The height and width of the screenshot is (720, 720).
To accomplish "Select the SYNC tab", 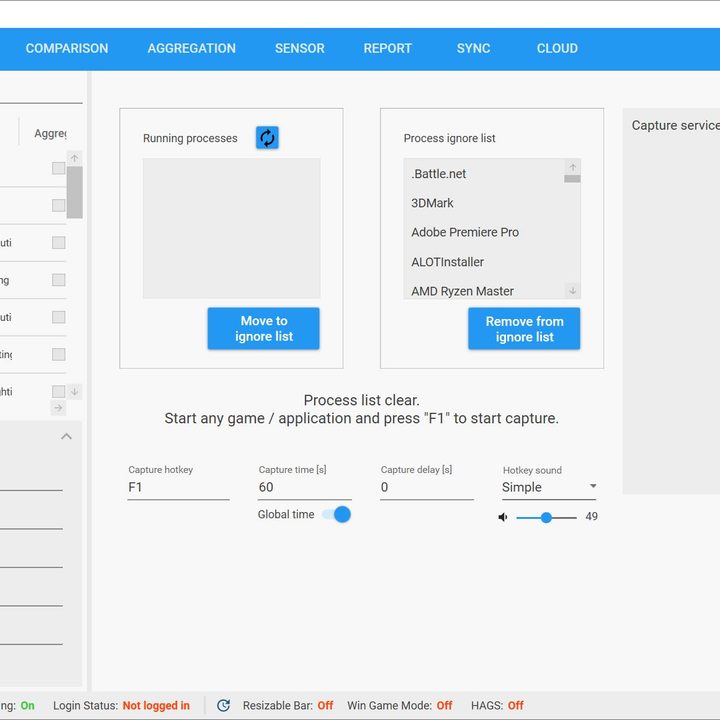I will (x=473, y=48).
